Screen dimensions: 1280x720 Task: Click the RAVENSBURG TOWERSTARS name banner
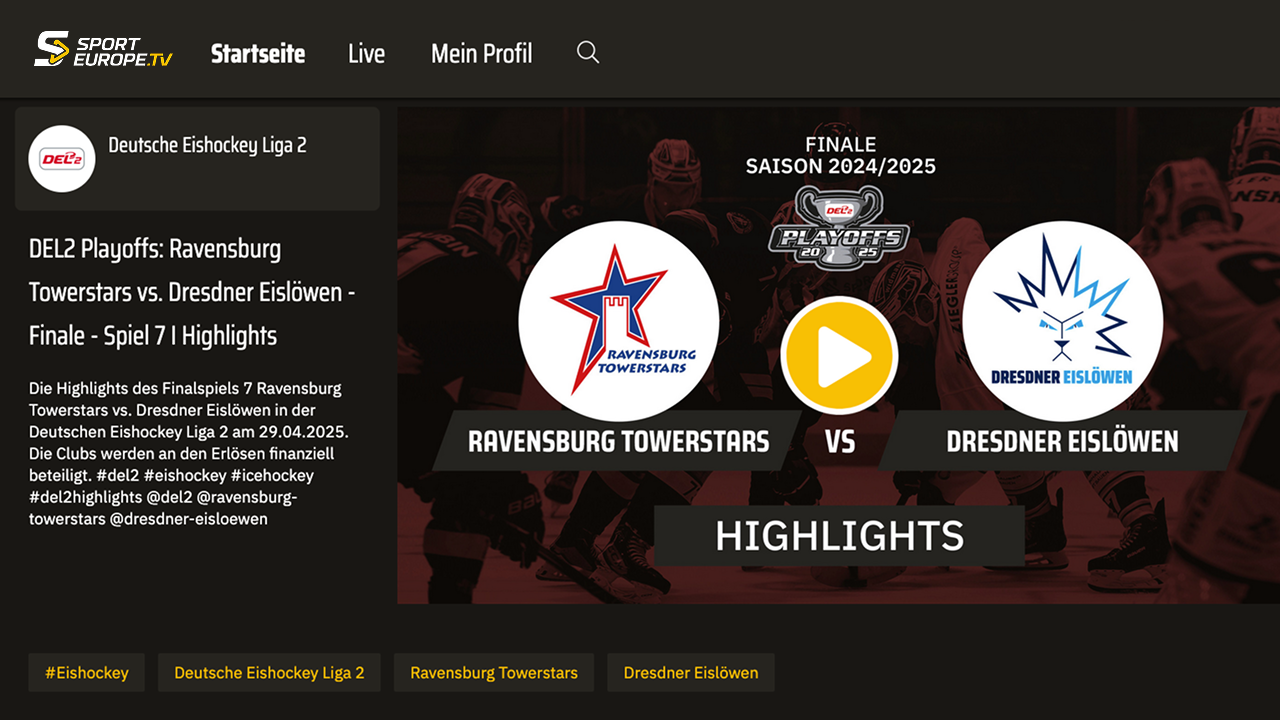click(618, 441)
